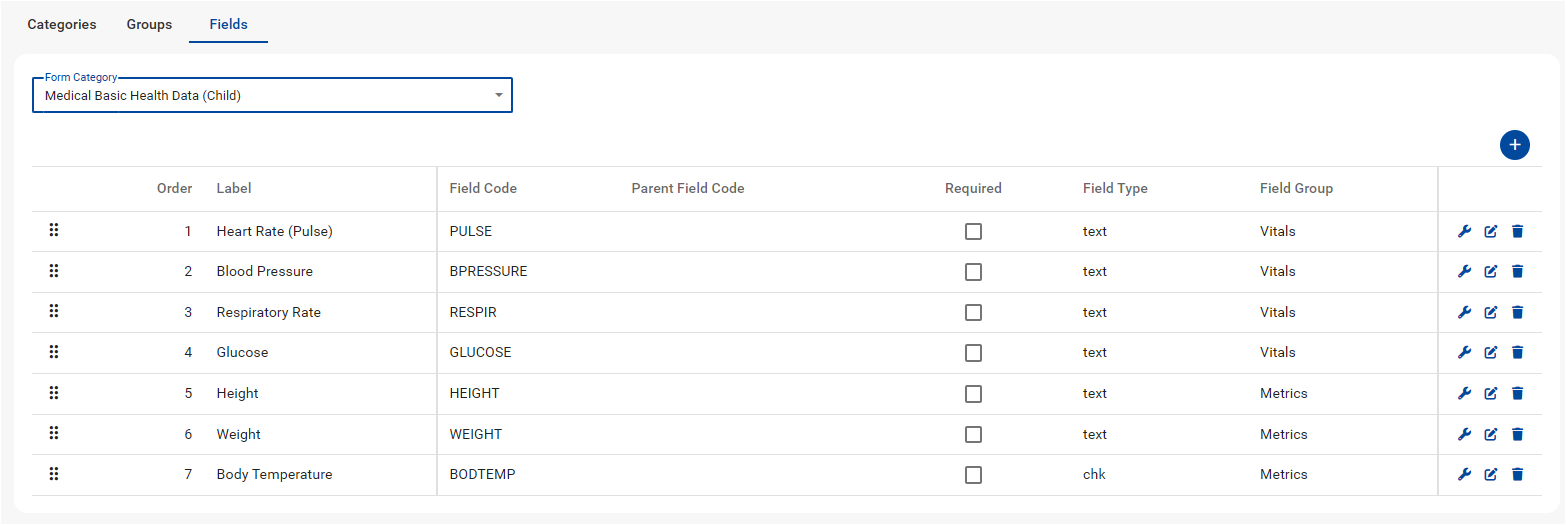Delete the Respiratory Rate field
Viewport: 1566px width, 525px height.
[x=1517, y=312]
